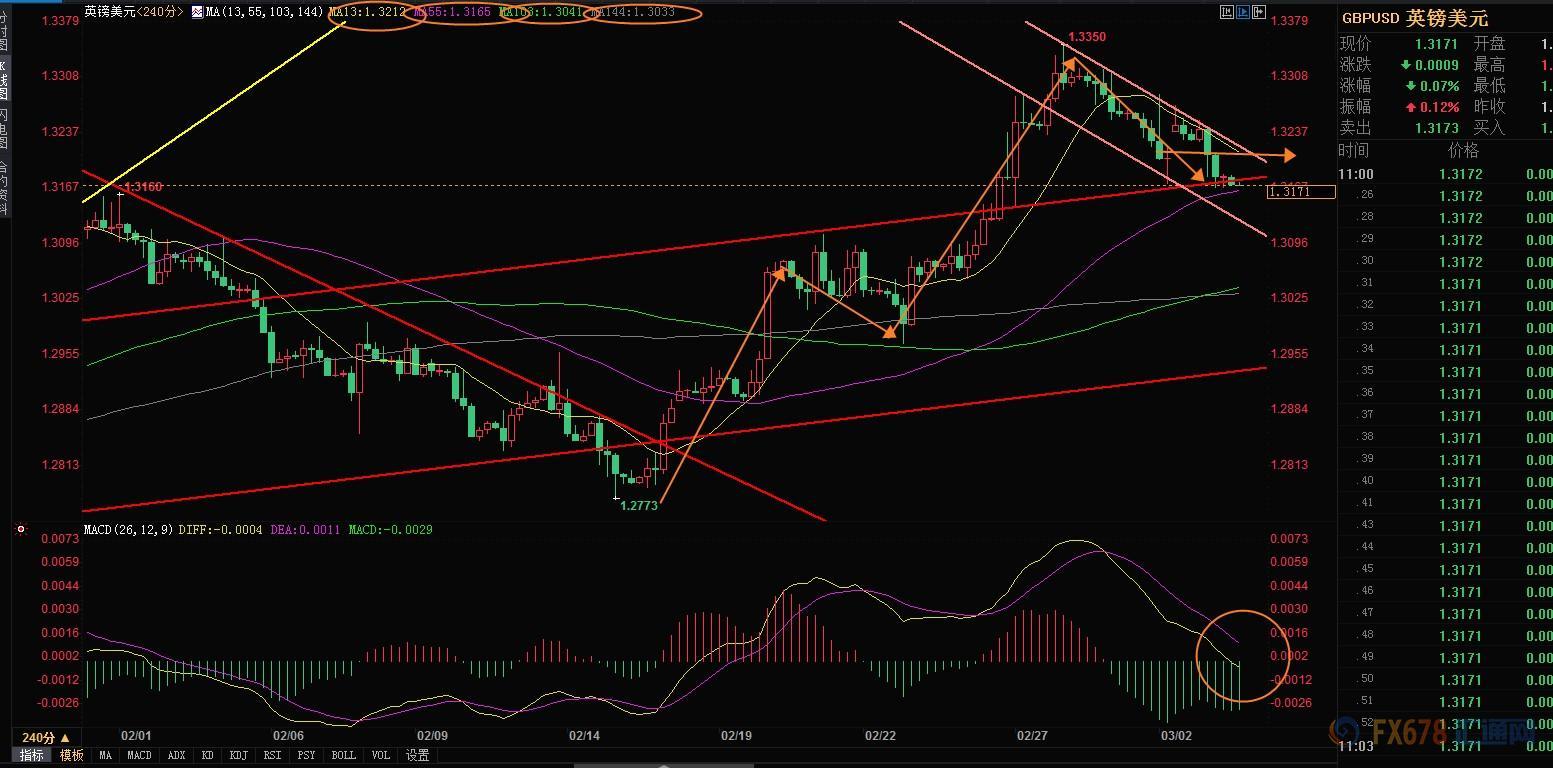Click the MA55:1.3165 value
Image resolution: width=1553 pixels, height=768 pixels.
coord(453,12)
